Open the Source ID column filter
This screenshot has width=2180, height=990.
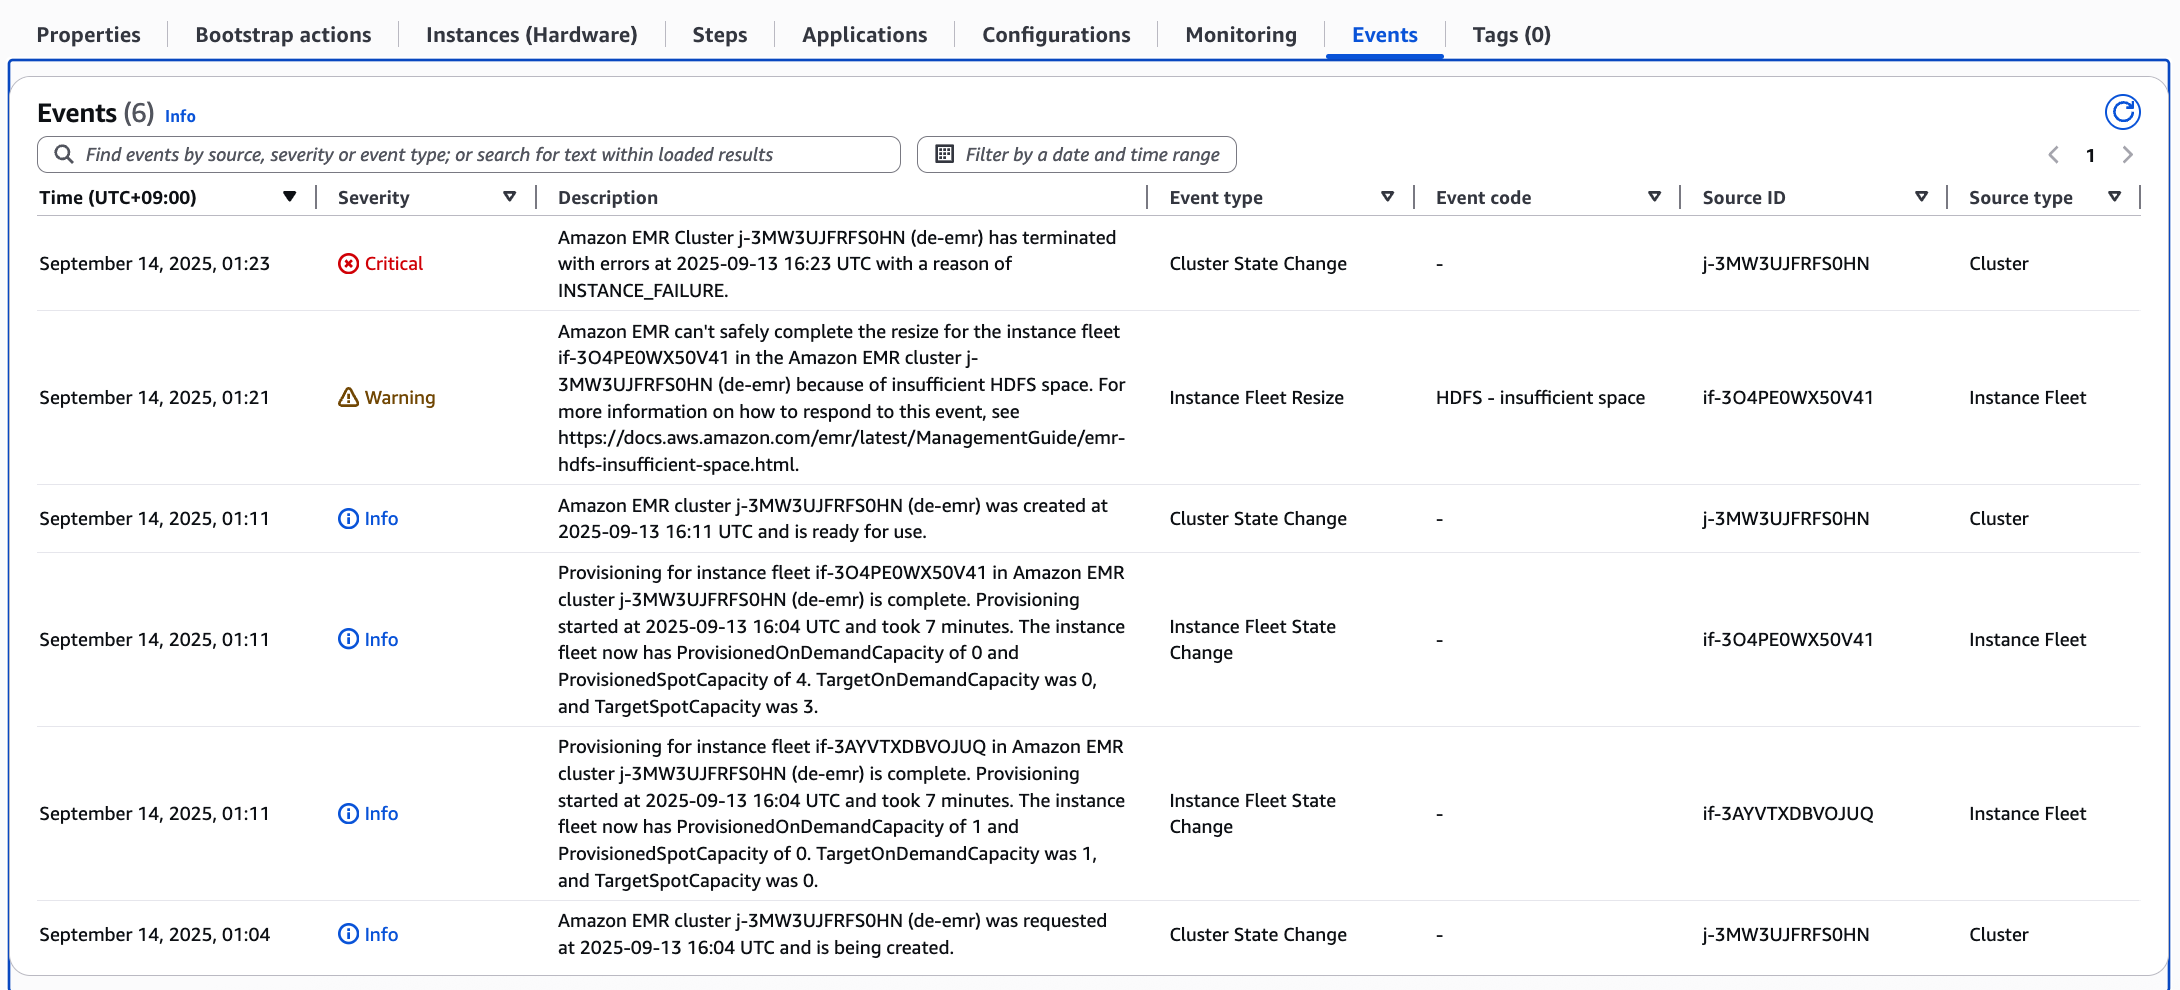1921,196
